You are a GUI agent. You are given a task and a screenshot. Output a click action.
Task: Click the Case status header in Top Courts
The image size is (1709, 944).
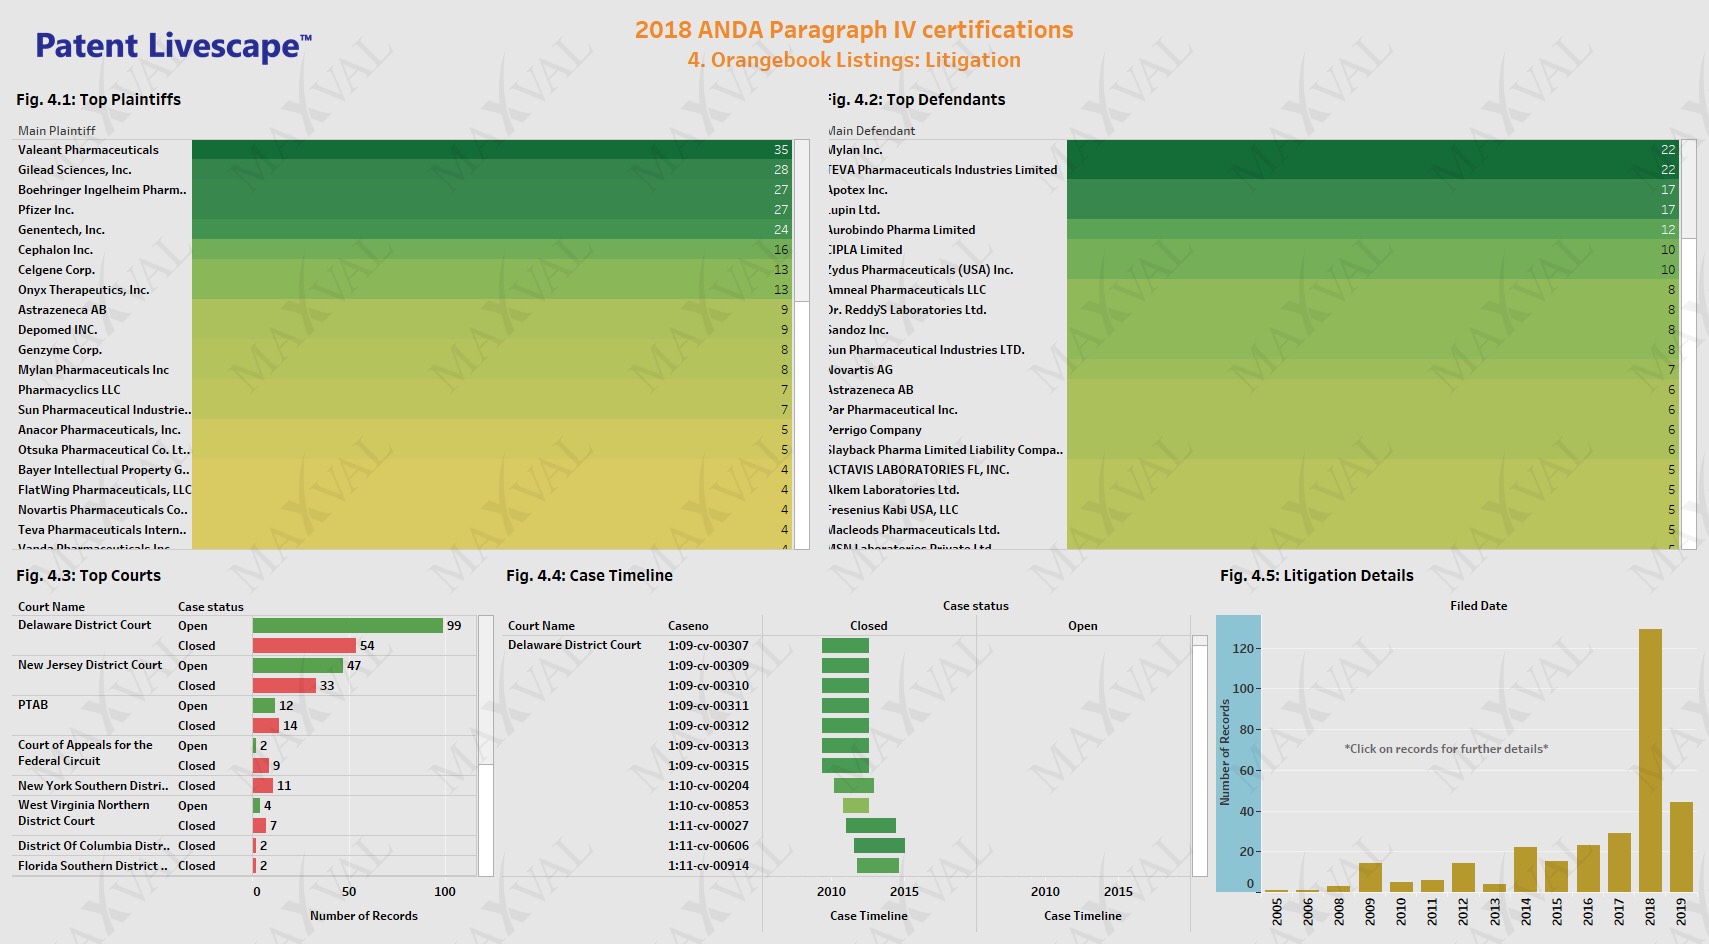[x=211, y=606]
